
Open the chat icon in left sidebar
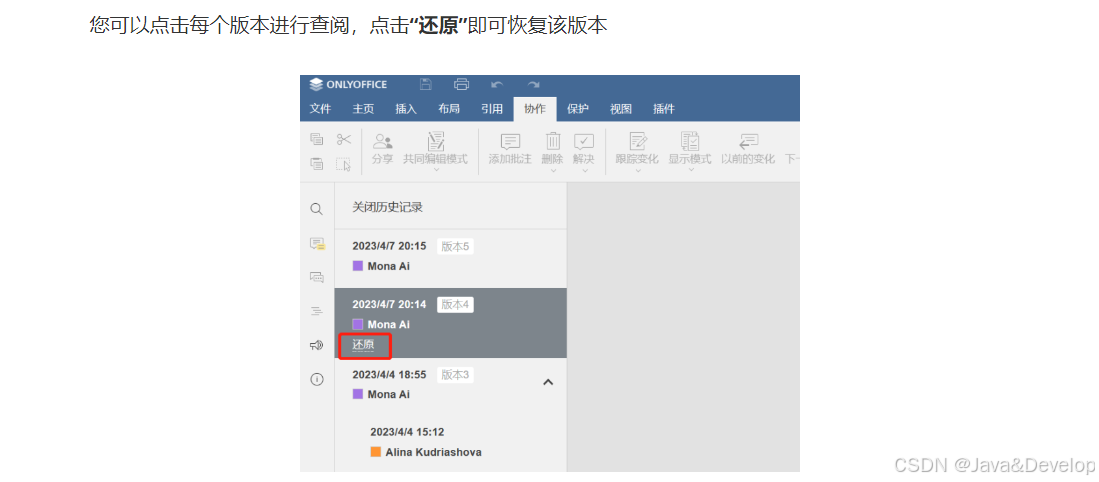tap(317, 277)
